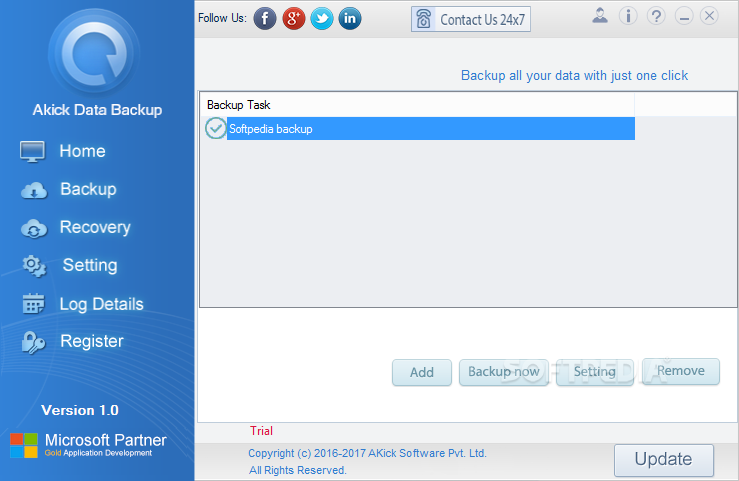The image size is (739, 481).
Task: Open the Facebook follow icon
Action: pos(265,19)
